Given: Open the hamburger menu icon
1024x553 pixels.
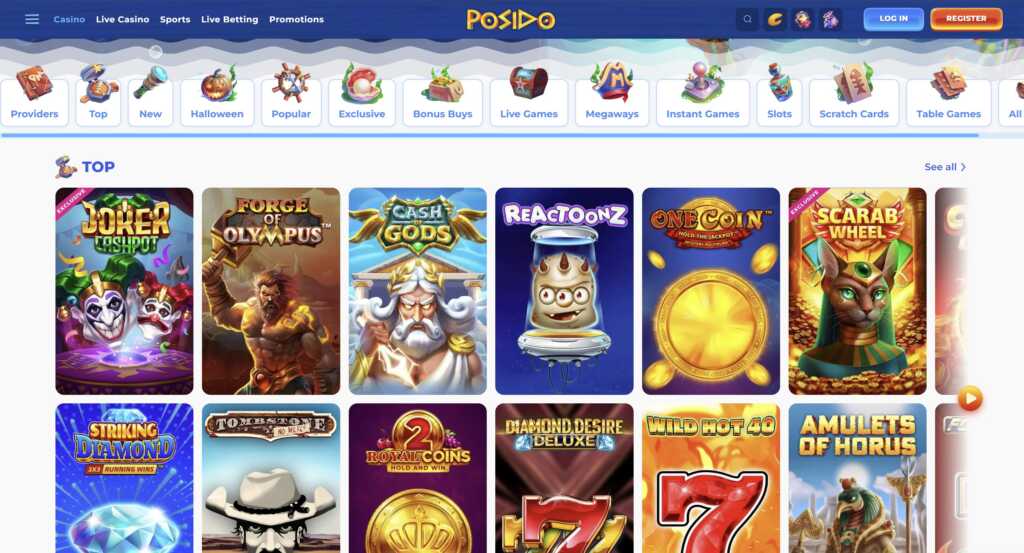Looking at the screenshot, I should (32, 19).
